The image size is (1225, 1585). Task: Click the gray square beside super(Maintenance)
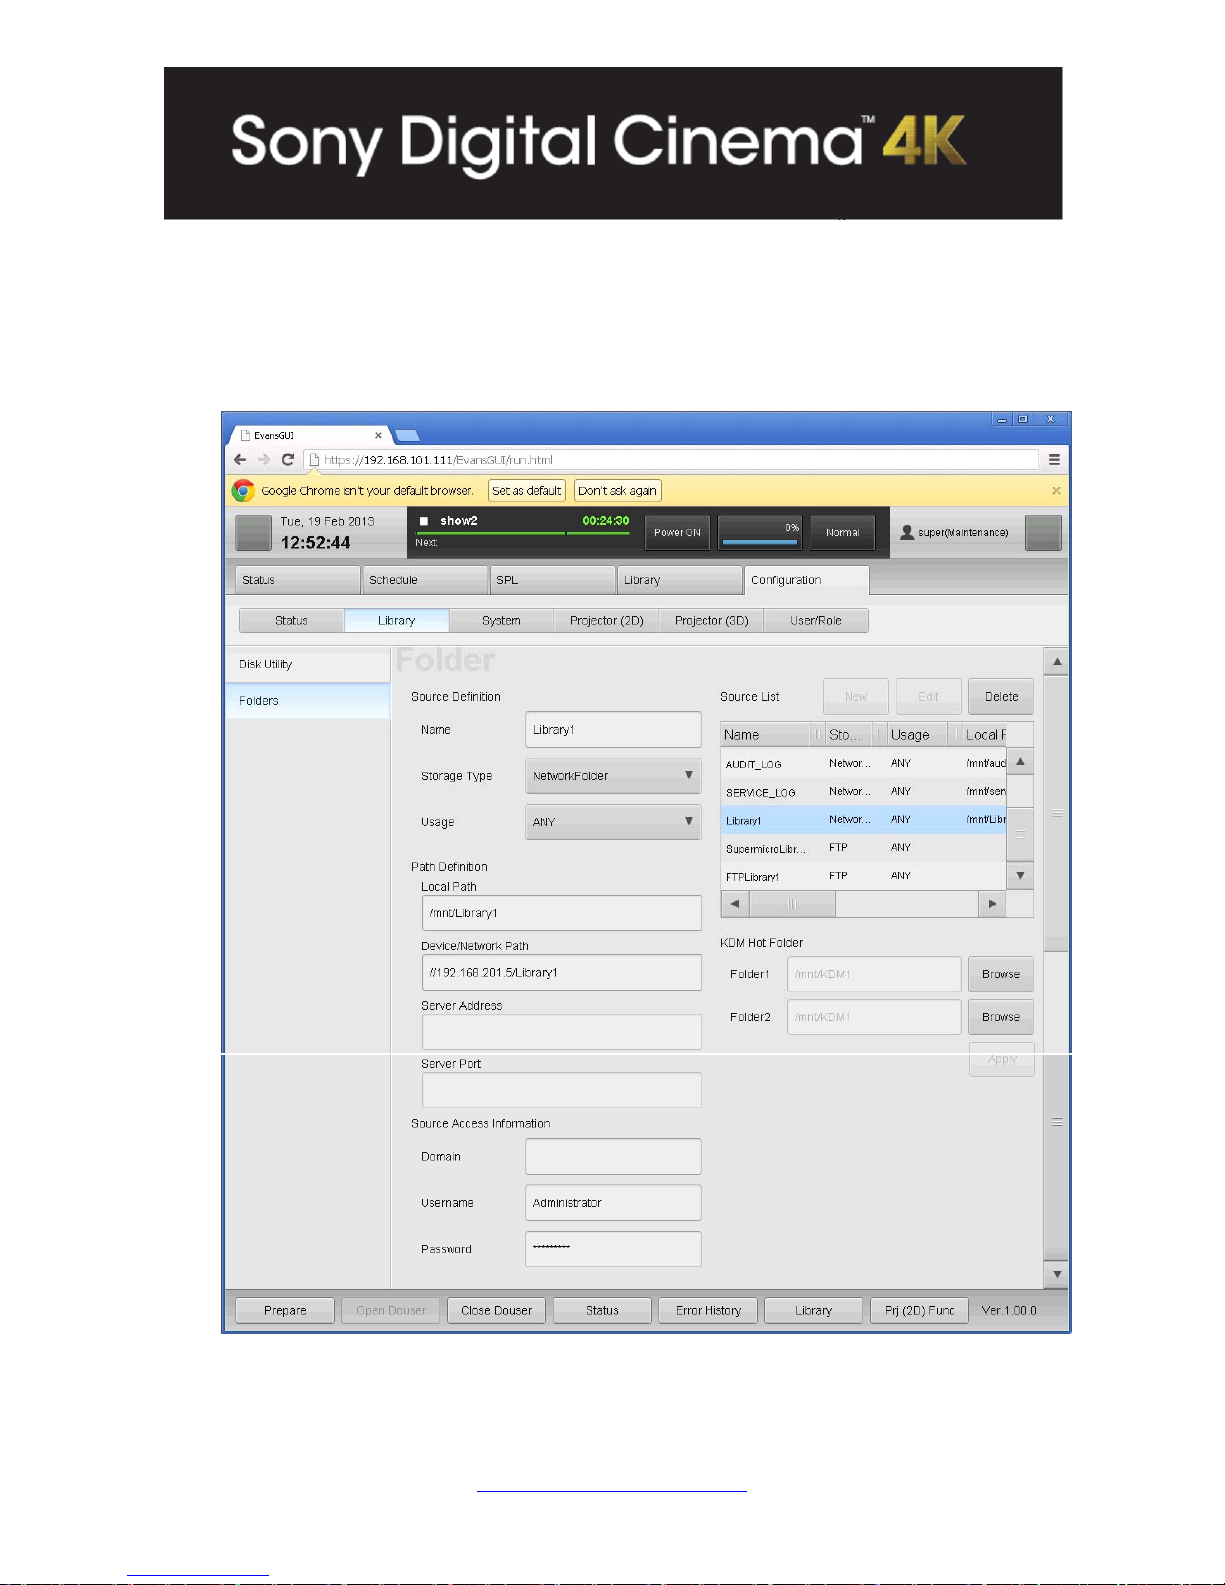tap(1043, 532)
